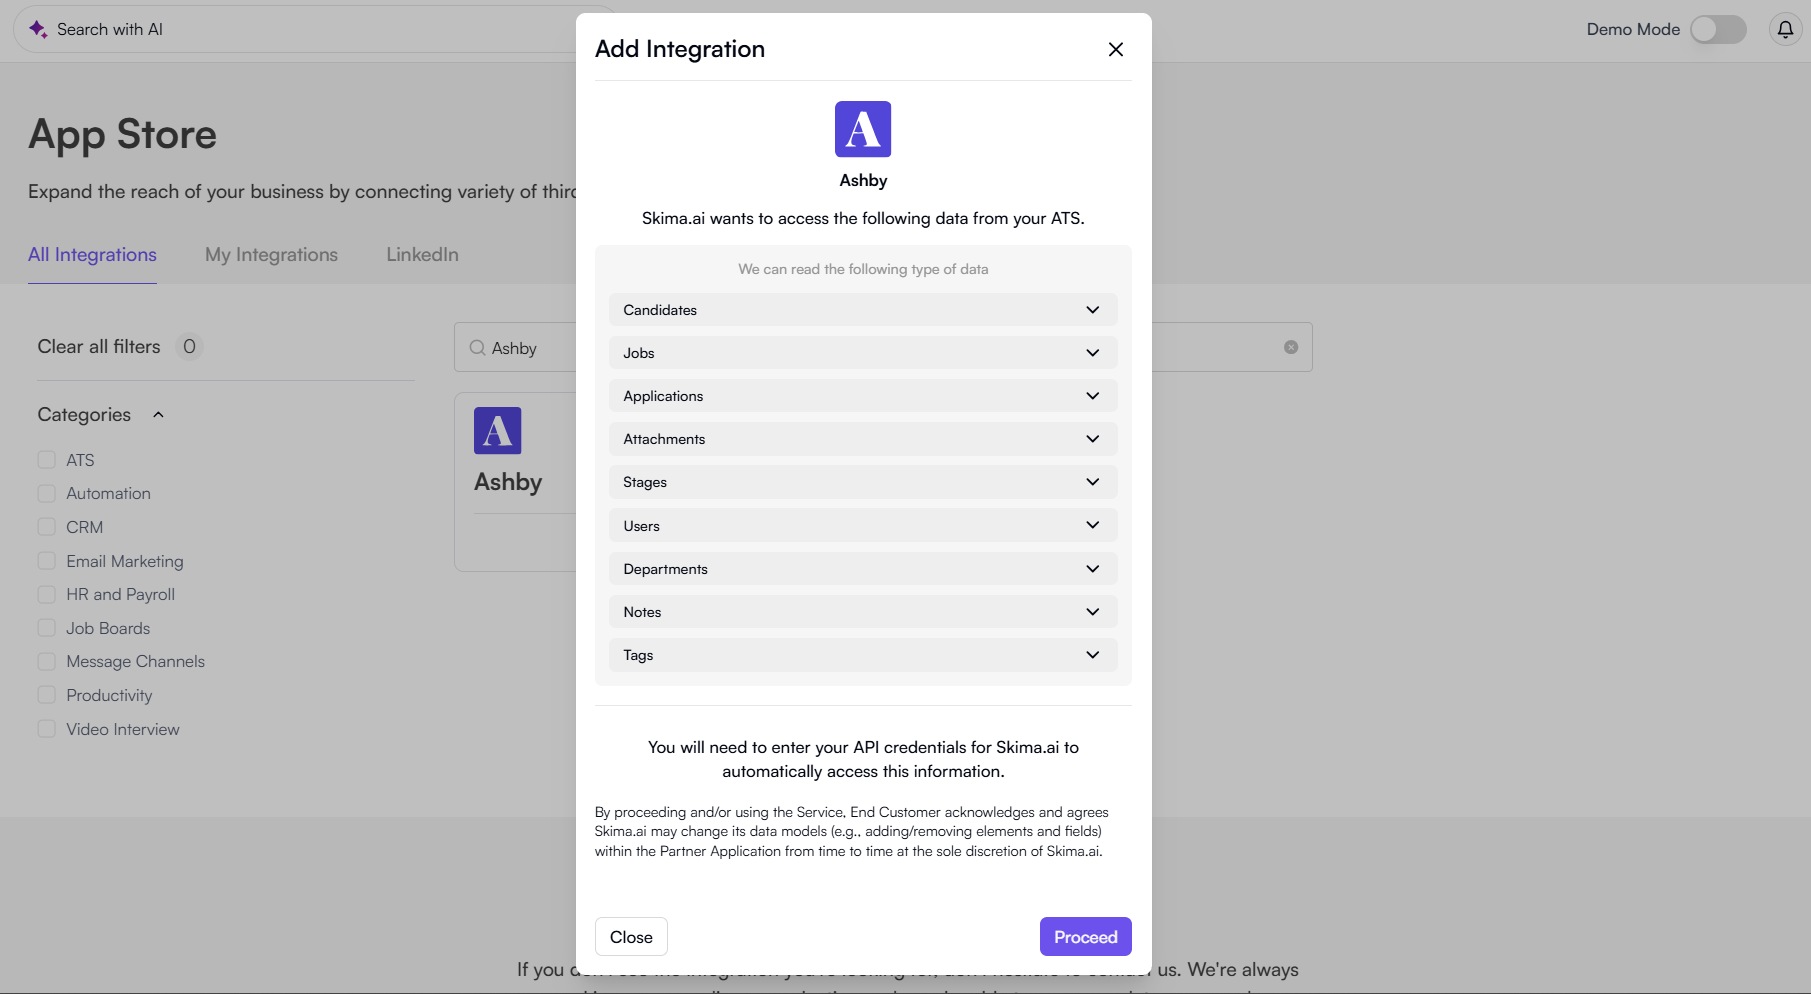Open the LinkedIn tab
The image size is (1811, 994).
coord(422,255)
